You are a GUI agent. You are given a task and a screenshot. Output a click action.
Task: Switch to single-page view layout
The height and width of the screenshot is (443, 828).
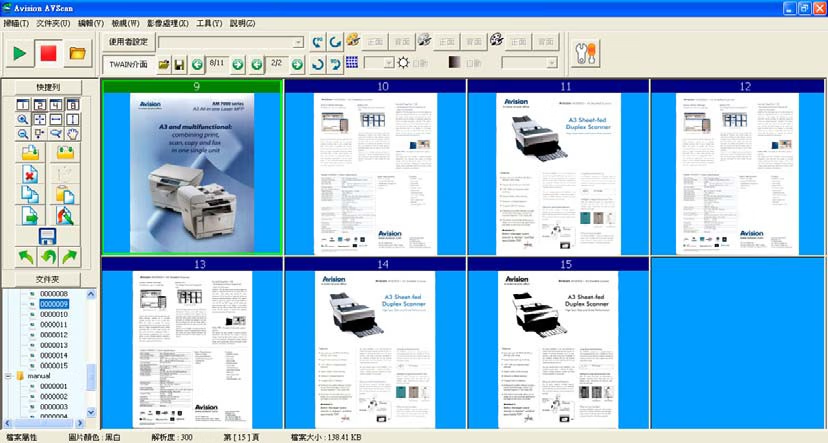(x=23, y=105)
